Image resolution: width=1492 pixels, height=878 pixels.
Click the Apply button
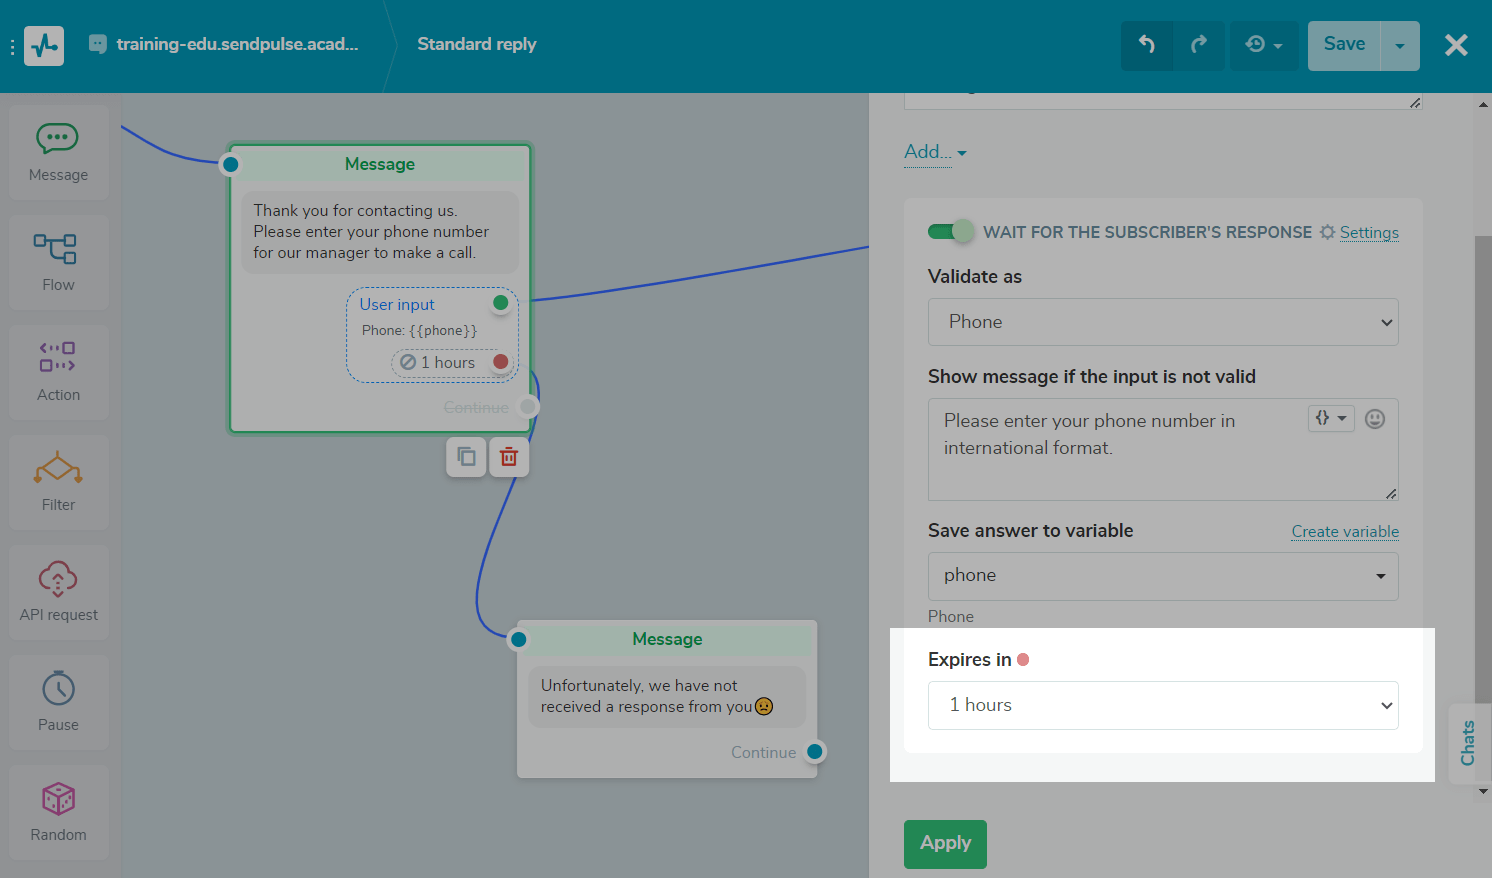click(x=944, y=843)
